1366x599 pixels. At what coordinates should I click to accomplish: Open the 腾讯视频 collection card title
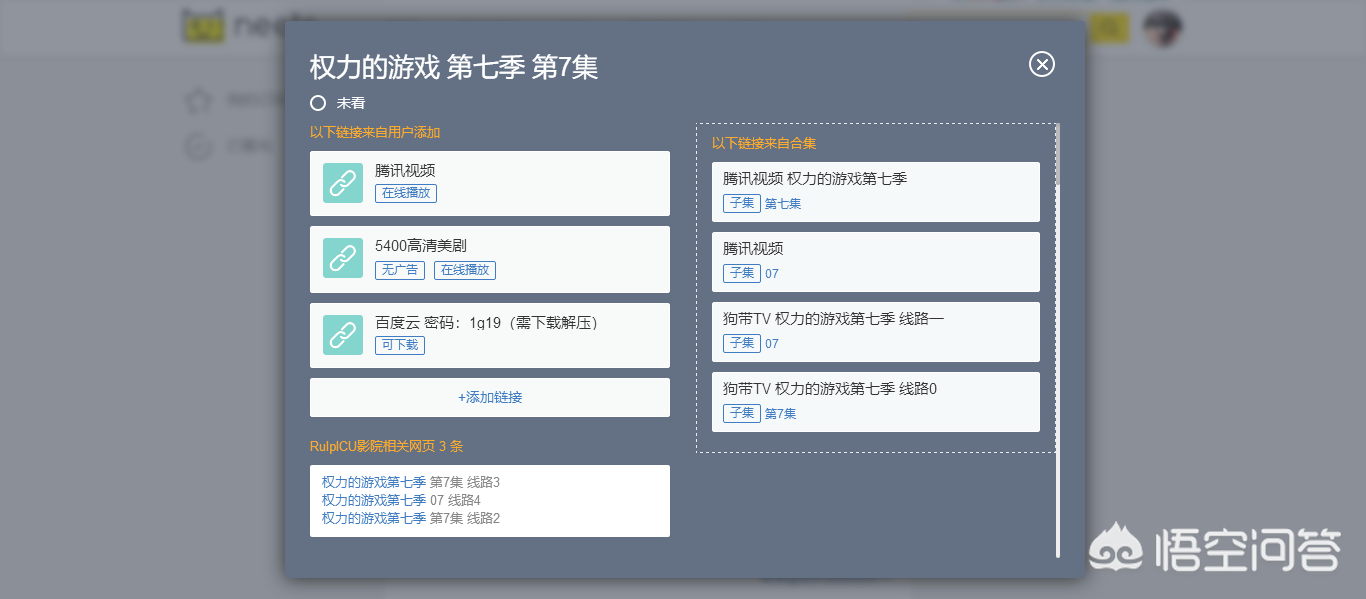point(753,249)
